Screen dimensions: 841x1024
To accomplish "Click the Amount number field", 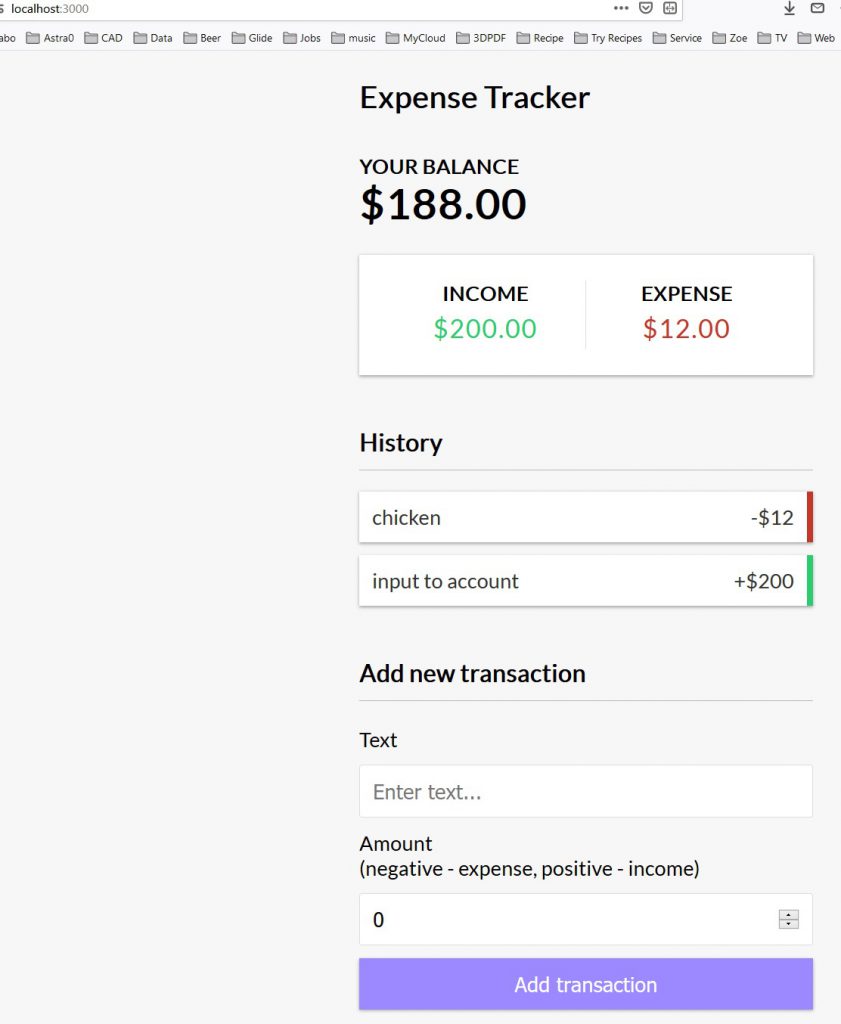I will (565, 920).
